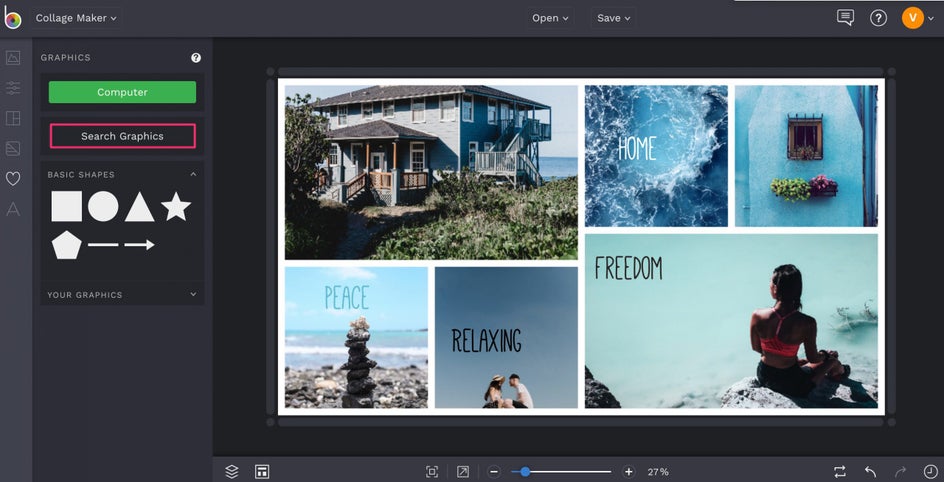Zoom out with the minus button
The height and width of the screenshot is (482, 944).
point(494,472)
